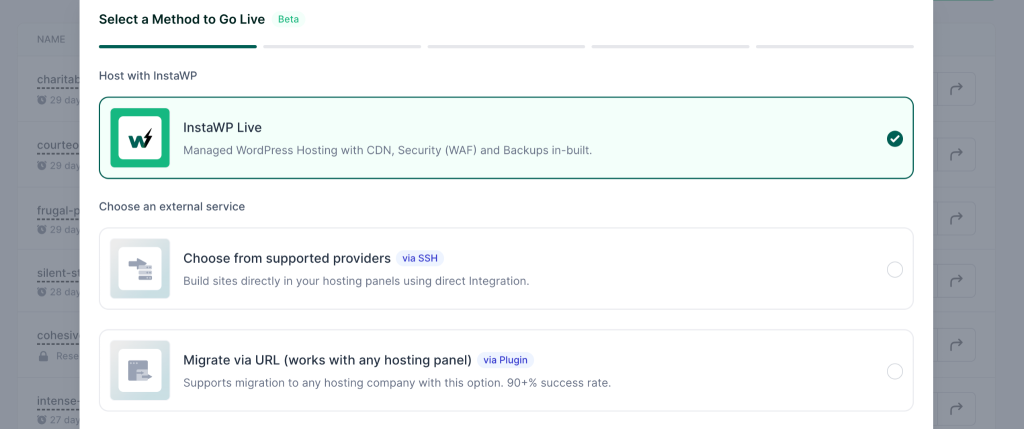The height and width of the screenshot is (429, 1024).
Task: Click the clock icon under the charitab site
Action: click(42, 101)
